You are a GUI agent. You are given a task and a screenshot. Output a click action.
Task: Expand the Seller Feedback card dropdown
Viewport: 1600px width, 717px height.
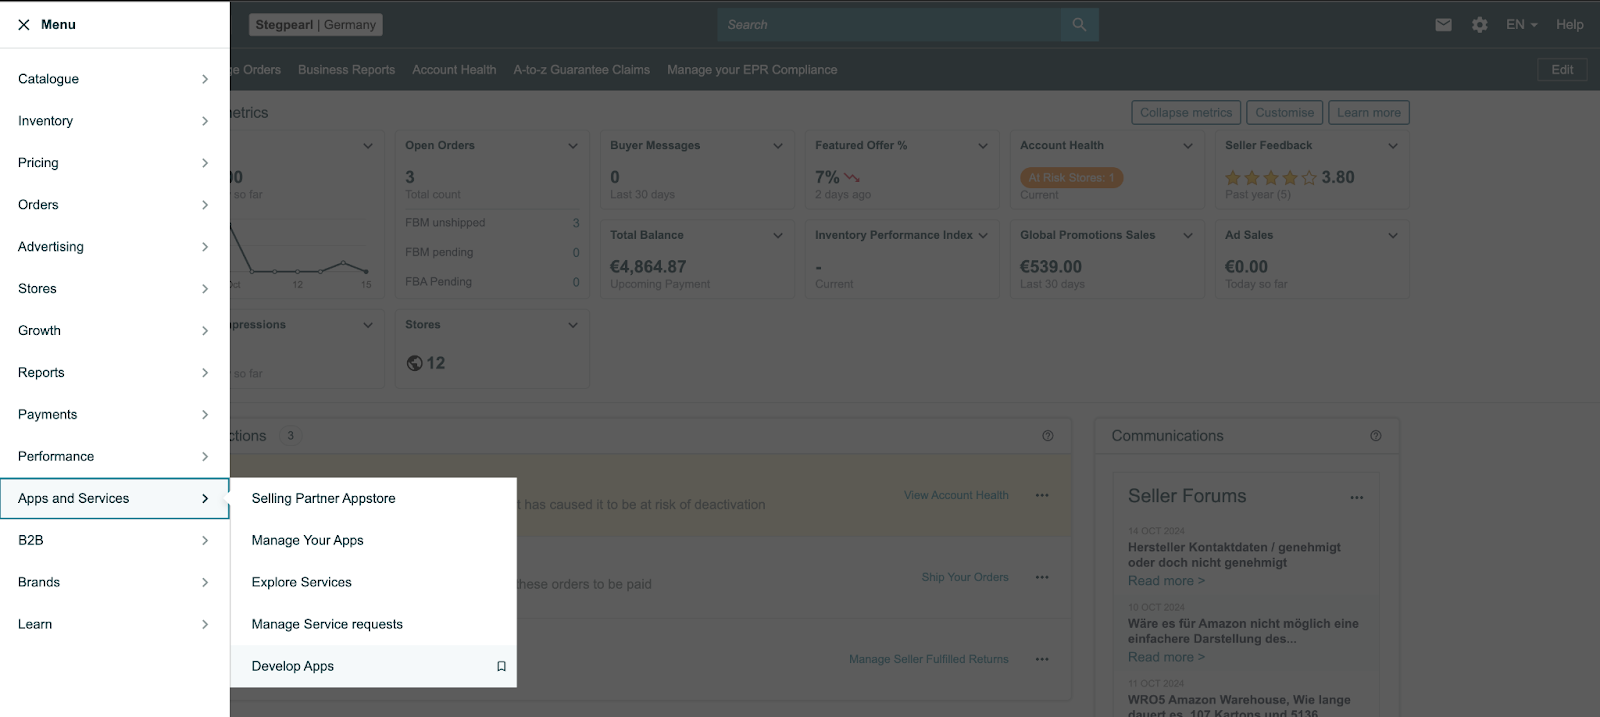point(1393,146)
